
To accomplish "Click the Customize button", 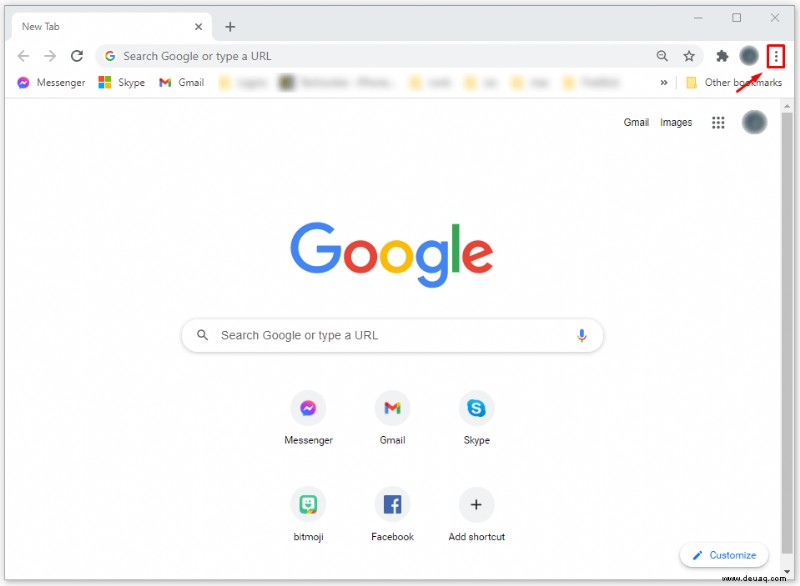I will 724,555.
